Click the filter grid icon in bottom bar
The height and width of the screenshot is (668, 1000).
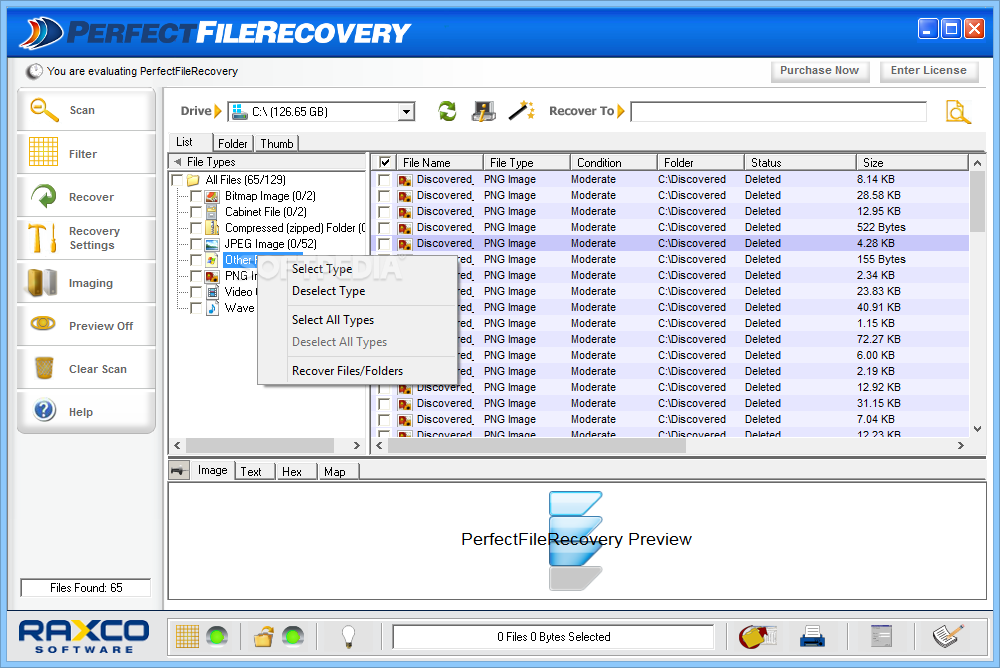[187, 636]
